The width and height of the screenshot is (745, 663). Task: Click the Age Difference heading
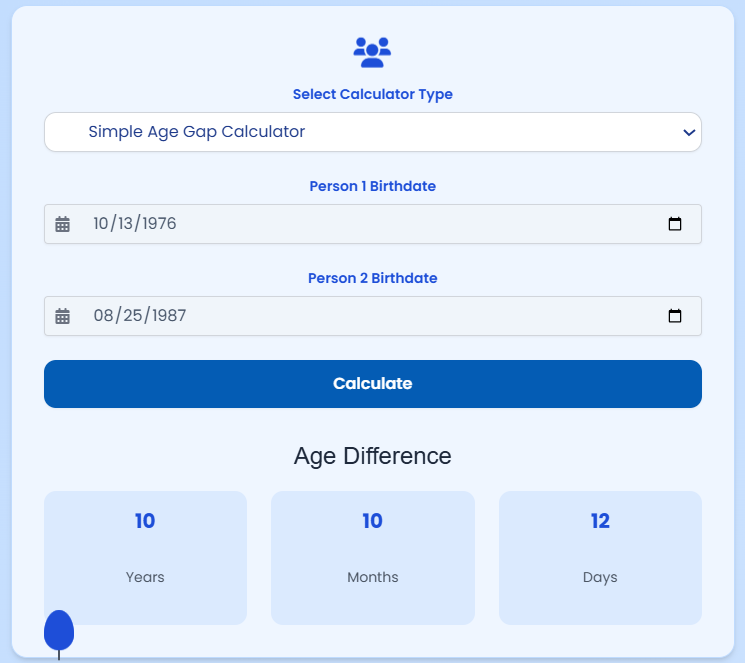click(x=372, y=456)
